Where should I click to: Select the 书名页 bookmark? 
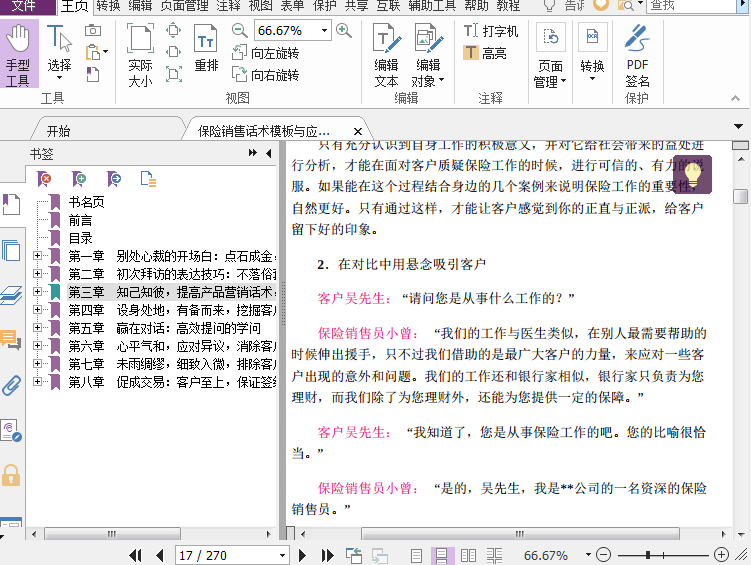[x=86, y=202]
